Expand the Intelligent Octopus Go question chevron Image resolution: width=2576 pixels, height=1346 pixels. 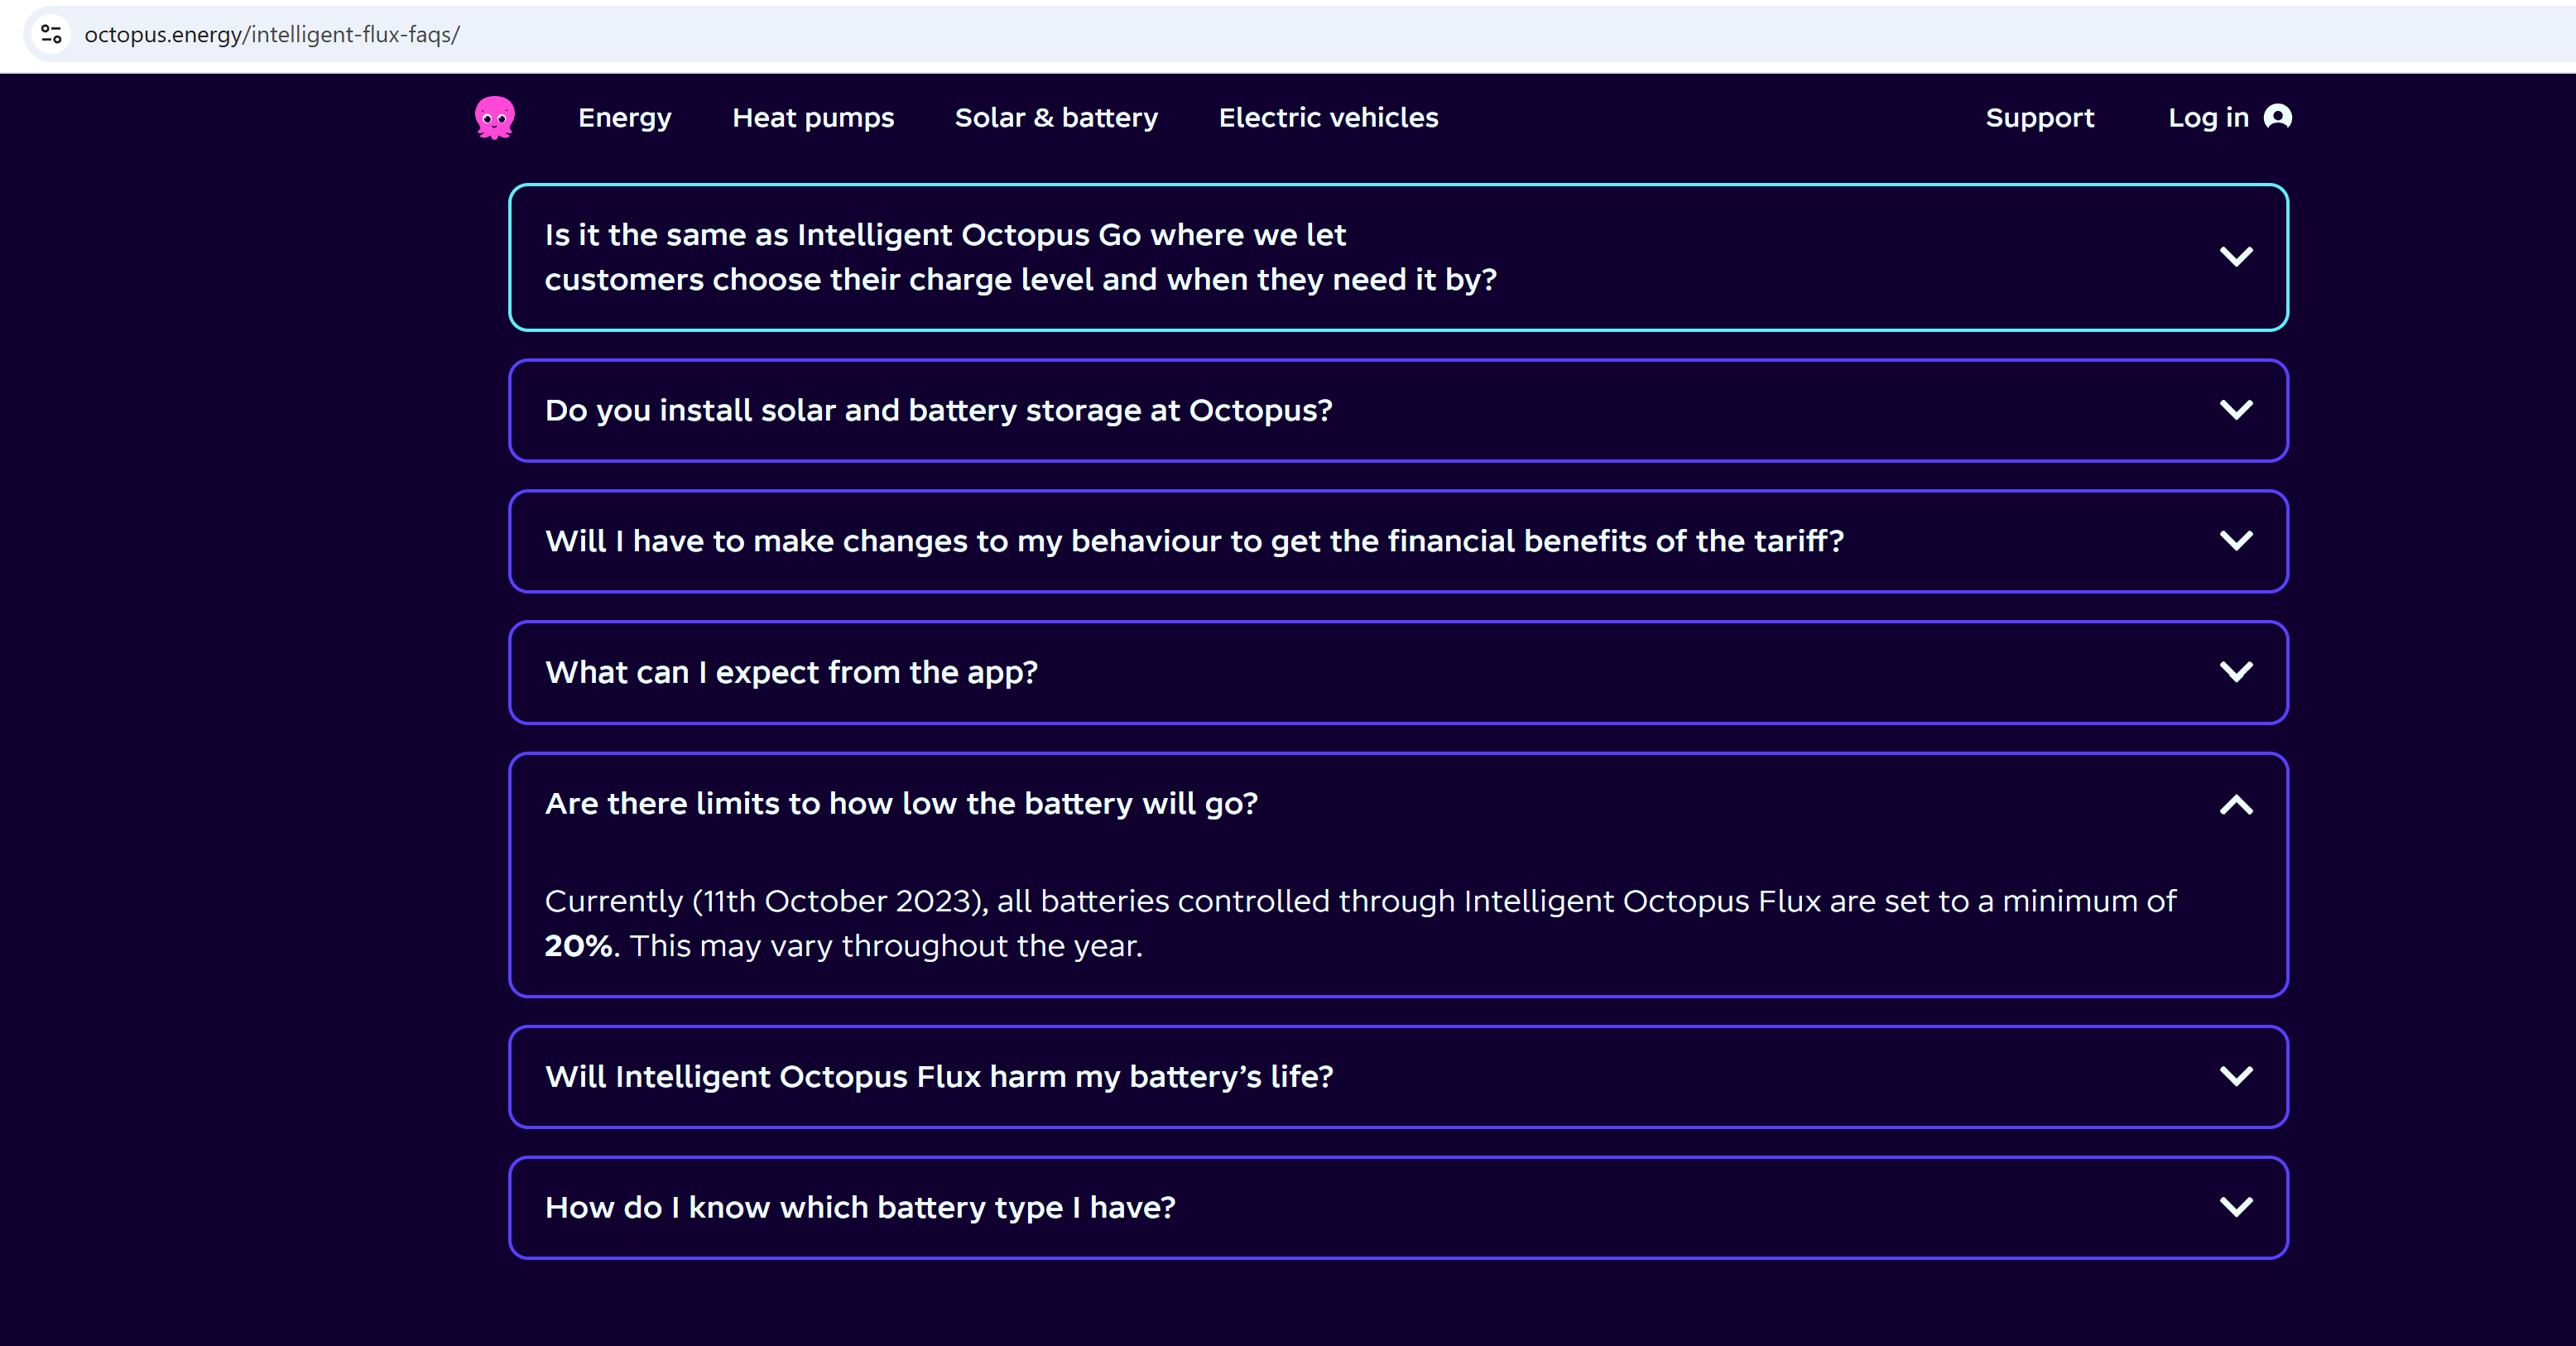(x=2236, y=257)
